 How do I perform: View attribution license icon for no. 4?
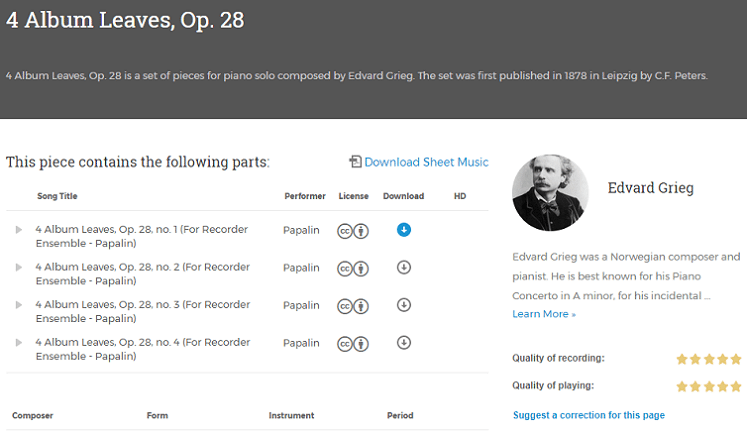[361, 344]
